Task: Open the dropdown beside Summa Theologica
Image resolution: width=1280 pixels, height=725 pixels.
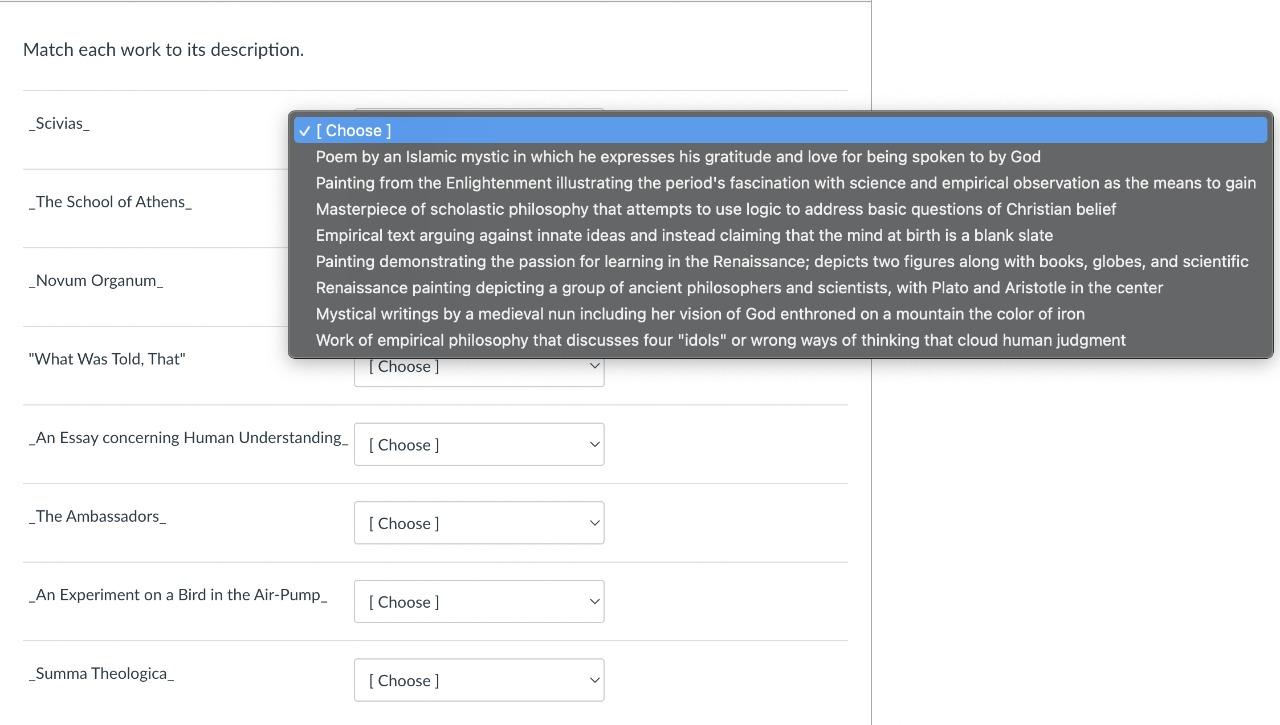Action: [478, 680]
